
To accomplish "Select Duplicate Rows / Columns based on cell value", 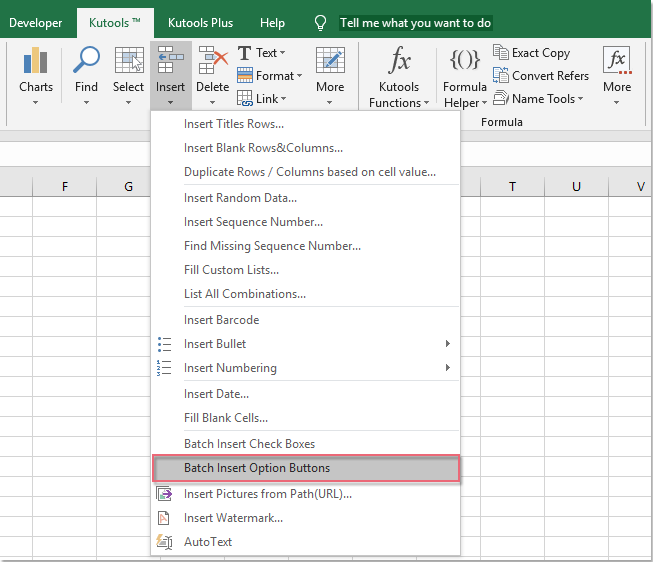I will tap(306, 172).
